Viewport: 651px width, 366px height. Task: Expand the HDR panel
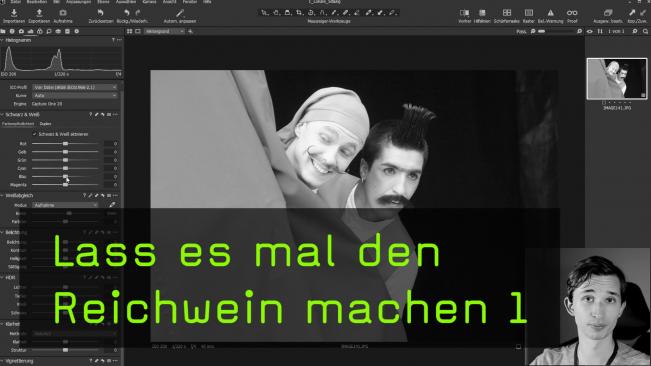(x=2, y=277)
